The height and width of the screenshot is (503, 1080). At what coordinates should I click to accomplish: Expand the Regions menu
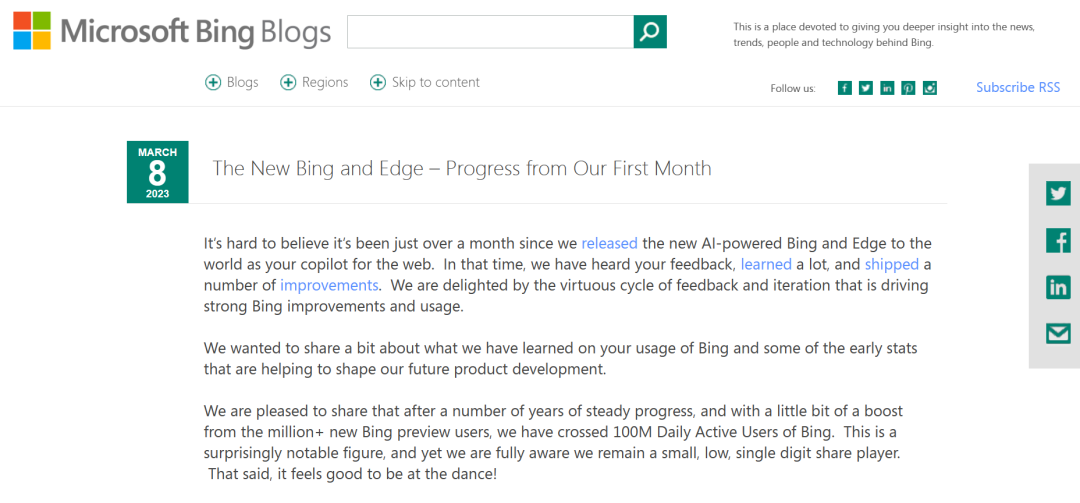pos(314,82)
